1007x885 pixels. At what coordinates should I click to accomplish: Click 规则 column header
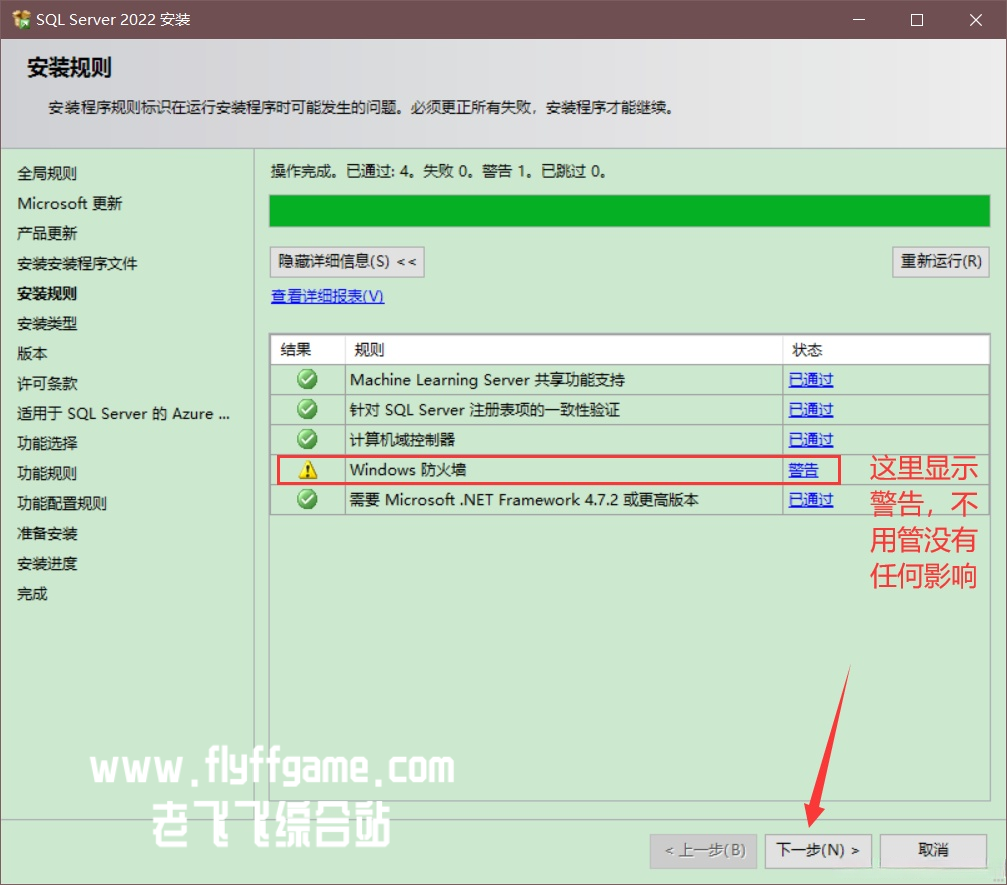(564, 349)
